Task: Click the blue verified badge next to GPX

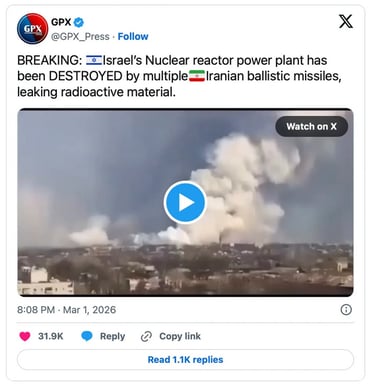Action: tap(79, 22)
